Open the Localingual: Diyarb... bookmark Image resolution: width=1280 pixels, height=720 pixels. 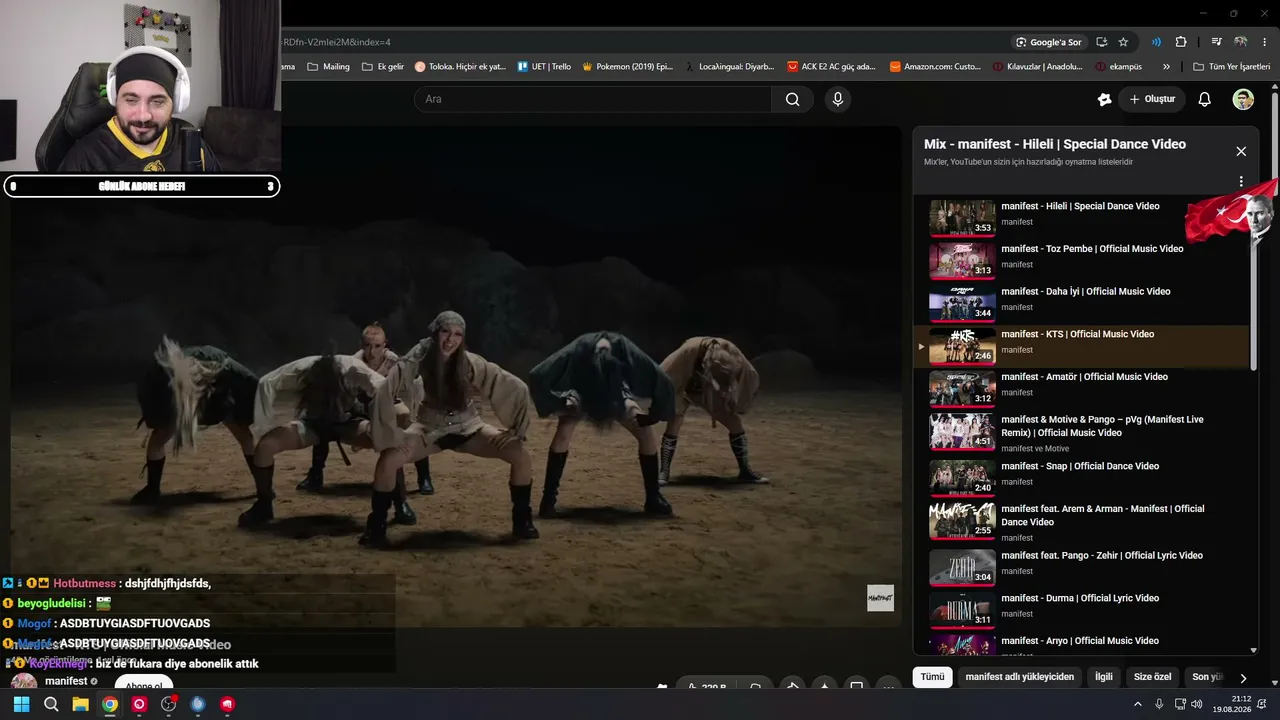(x=730, y=67)
